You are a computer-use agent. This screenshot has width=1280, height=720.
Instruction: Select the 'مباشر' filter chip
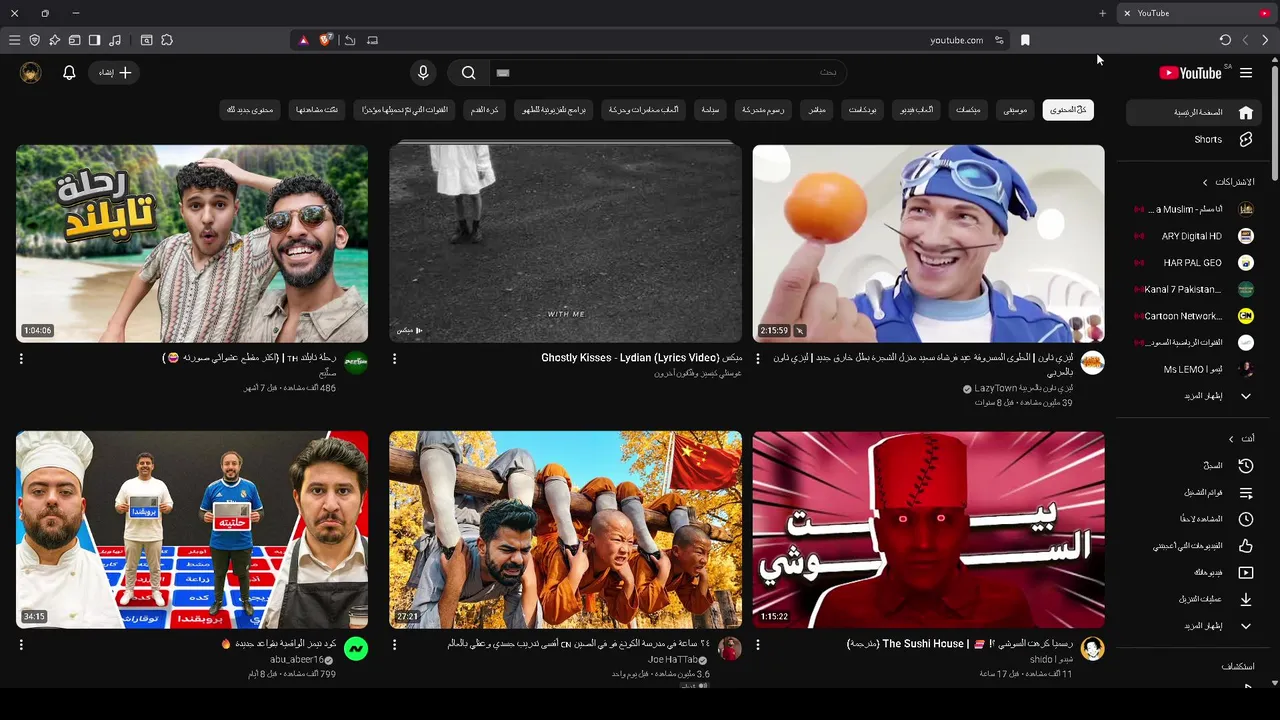point(816,110)
